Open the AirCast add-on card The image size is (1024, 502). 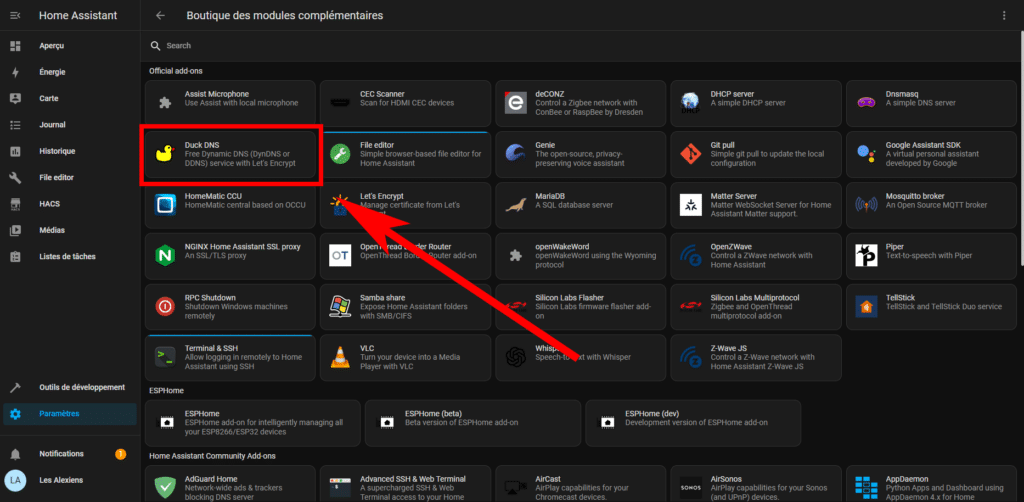tap(581, 484)
